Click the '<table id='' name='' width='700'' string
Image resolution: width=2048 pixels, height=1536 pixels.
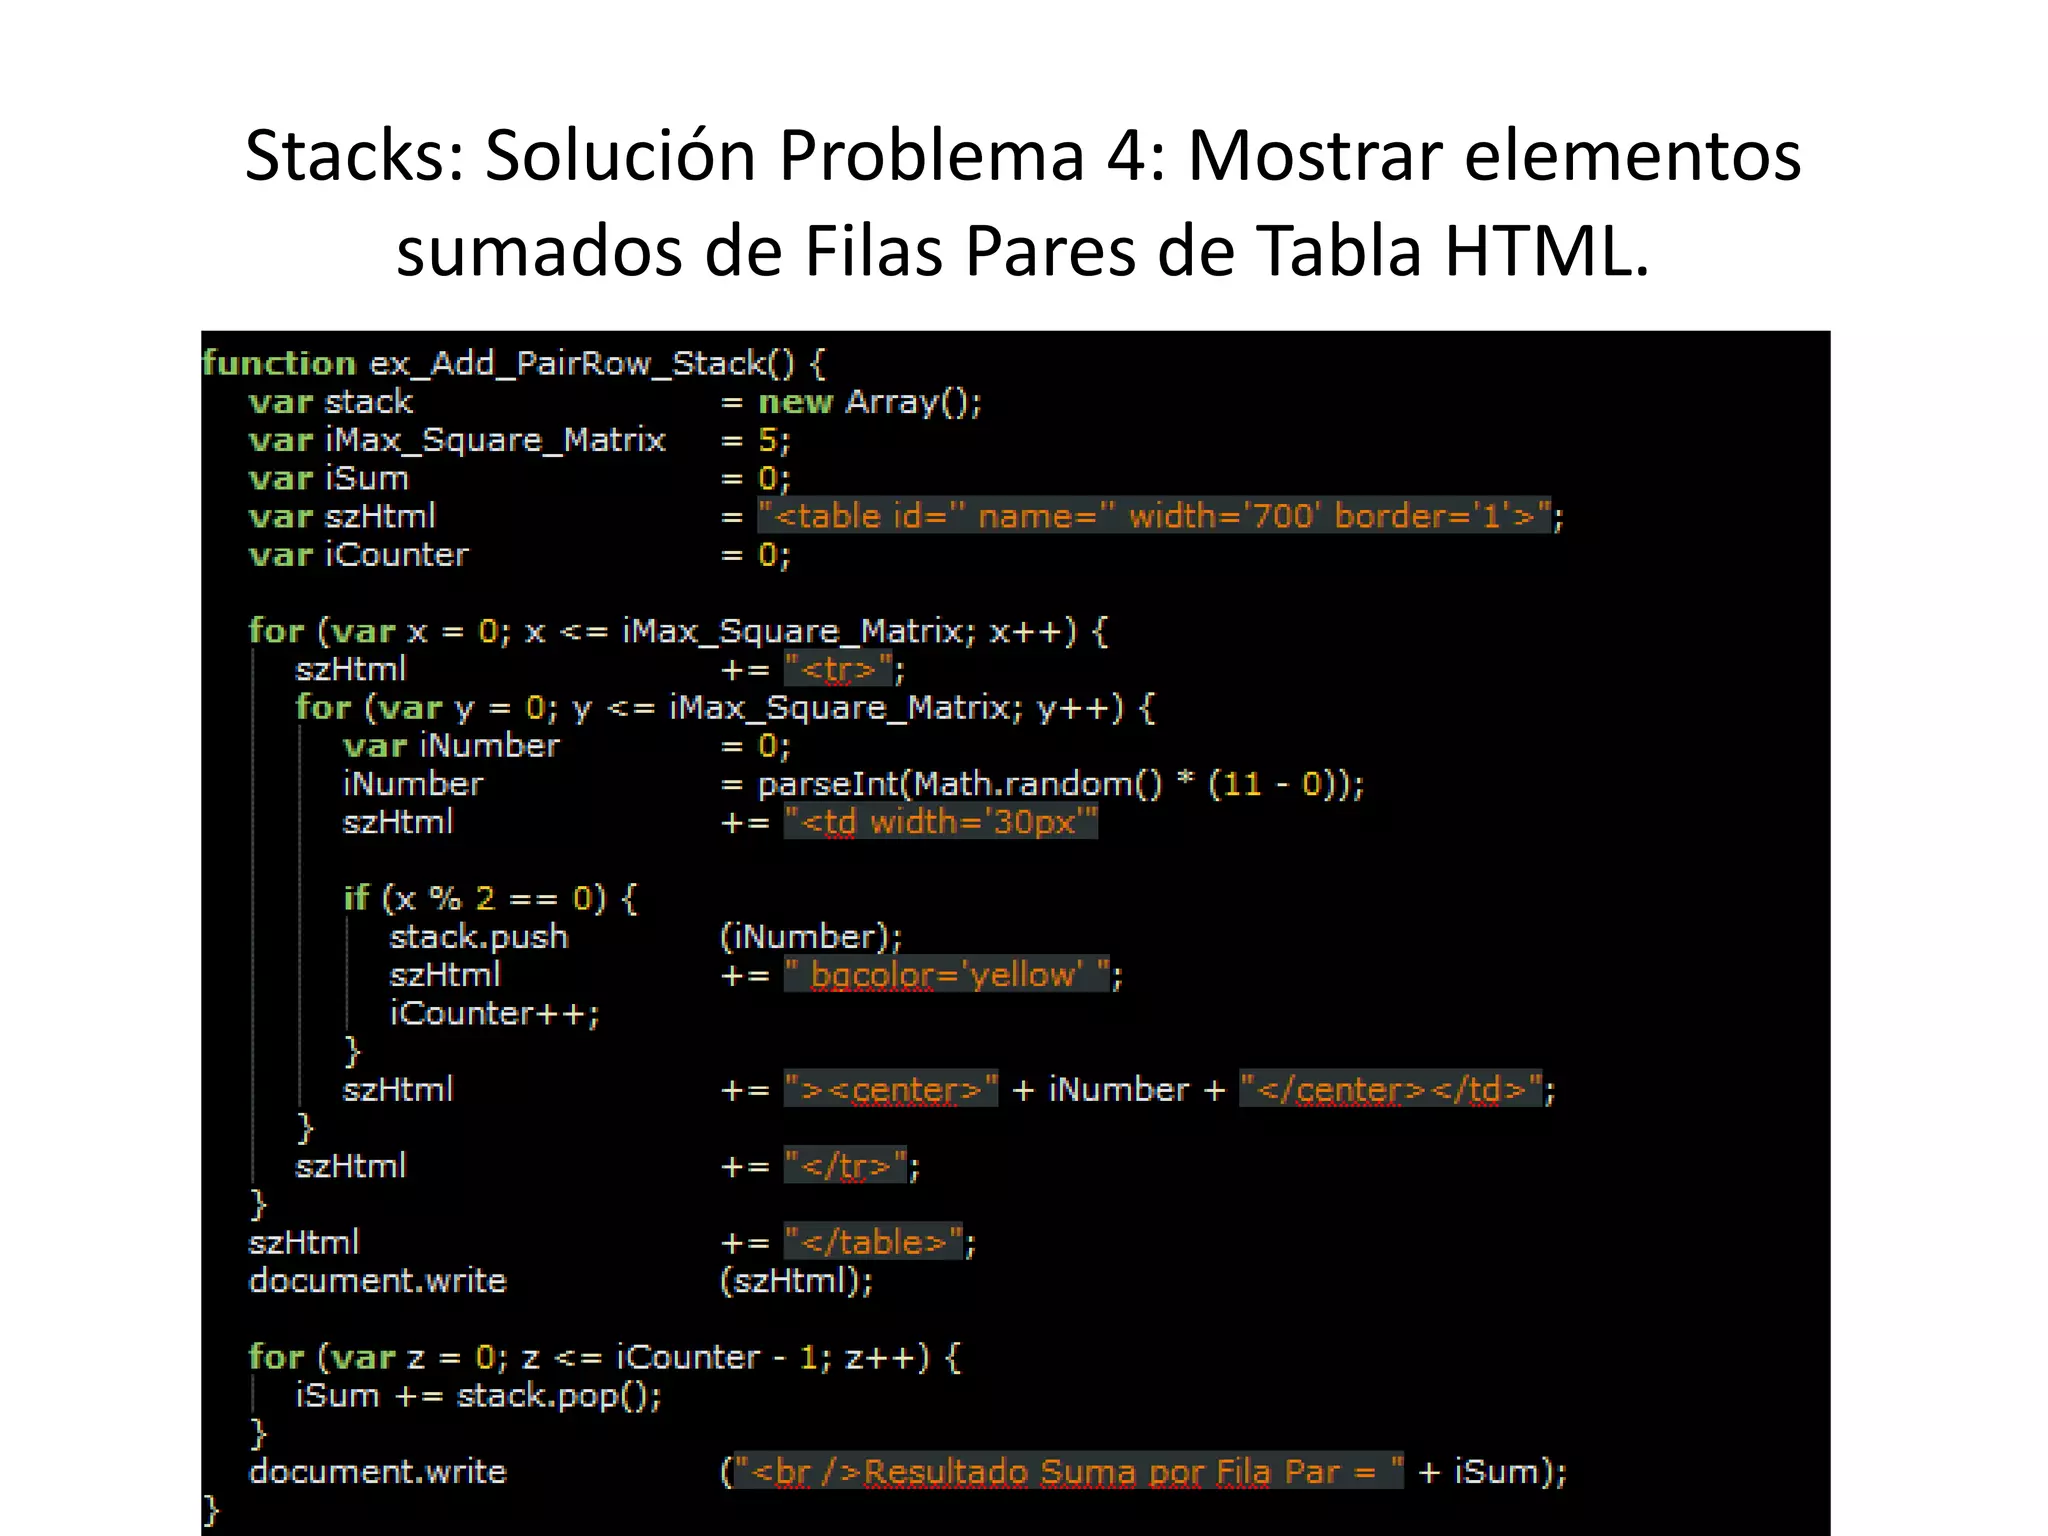[1155, 516]
